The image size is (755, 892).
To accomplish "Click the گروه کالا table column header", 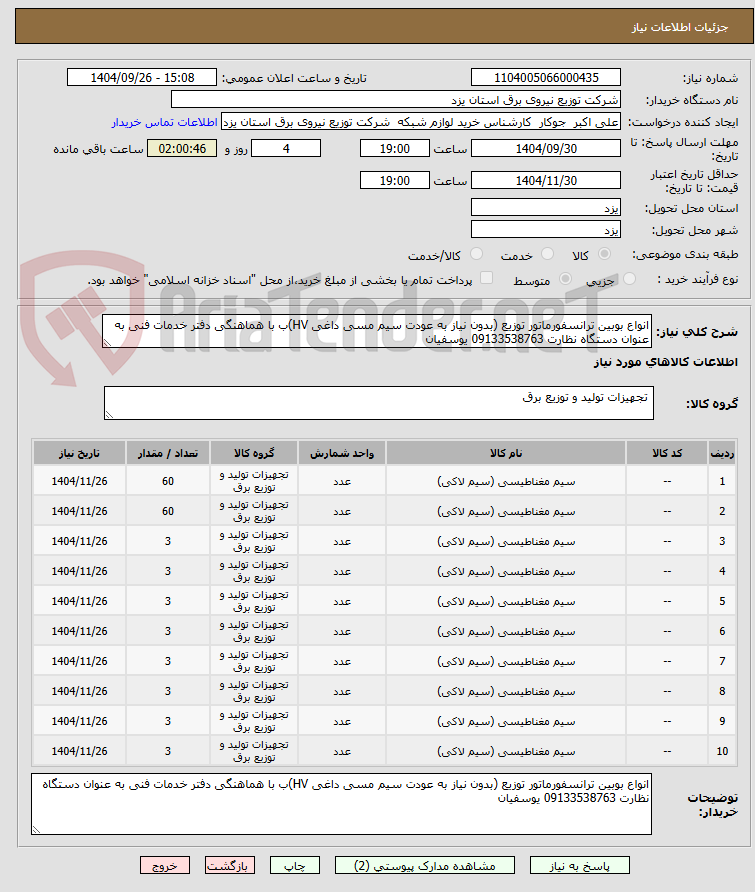I will pyautogui.click(x=254, y=453).
